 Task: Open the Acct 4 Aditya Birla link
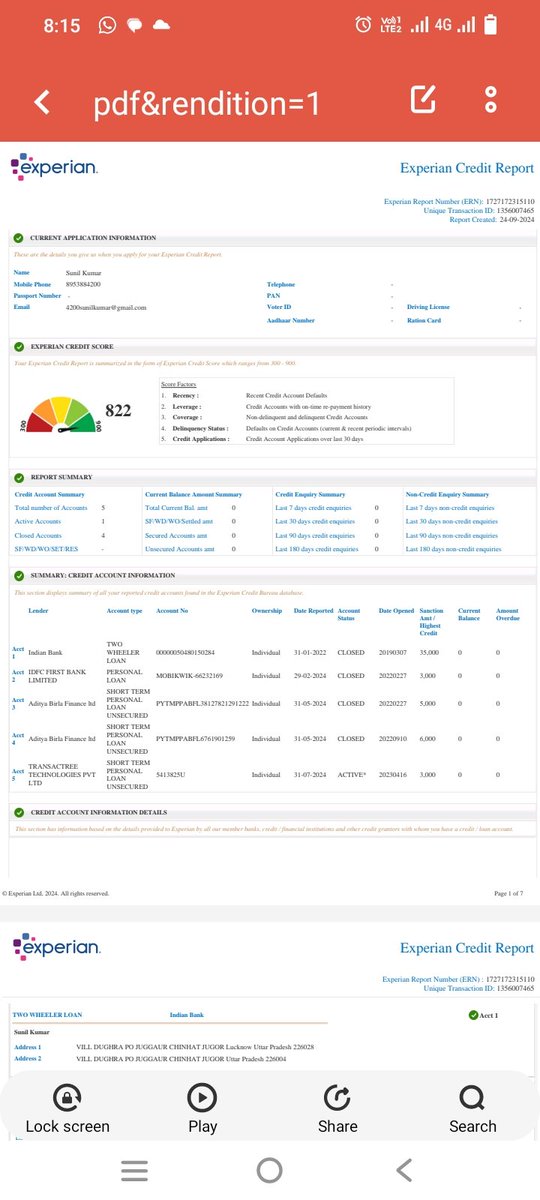pyautogui.click(x=18, y=739)
